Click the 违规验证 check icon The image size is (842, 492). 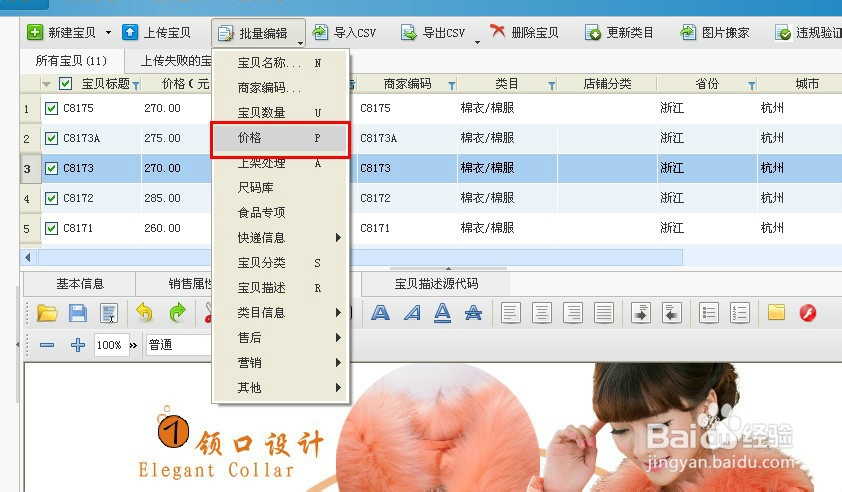click(x=783, y=32)
